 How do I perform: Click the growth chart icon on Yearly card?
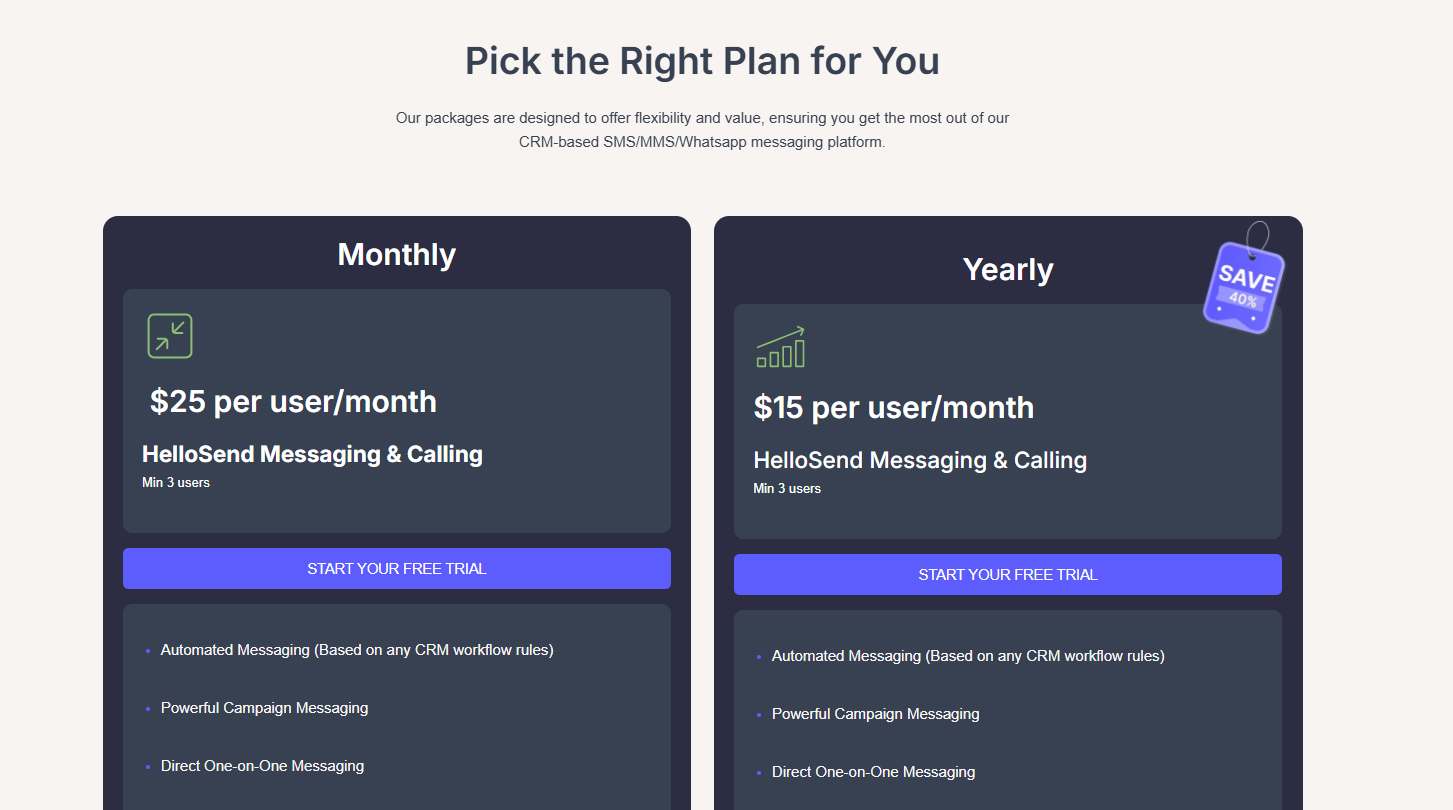(781, 346)
